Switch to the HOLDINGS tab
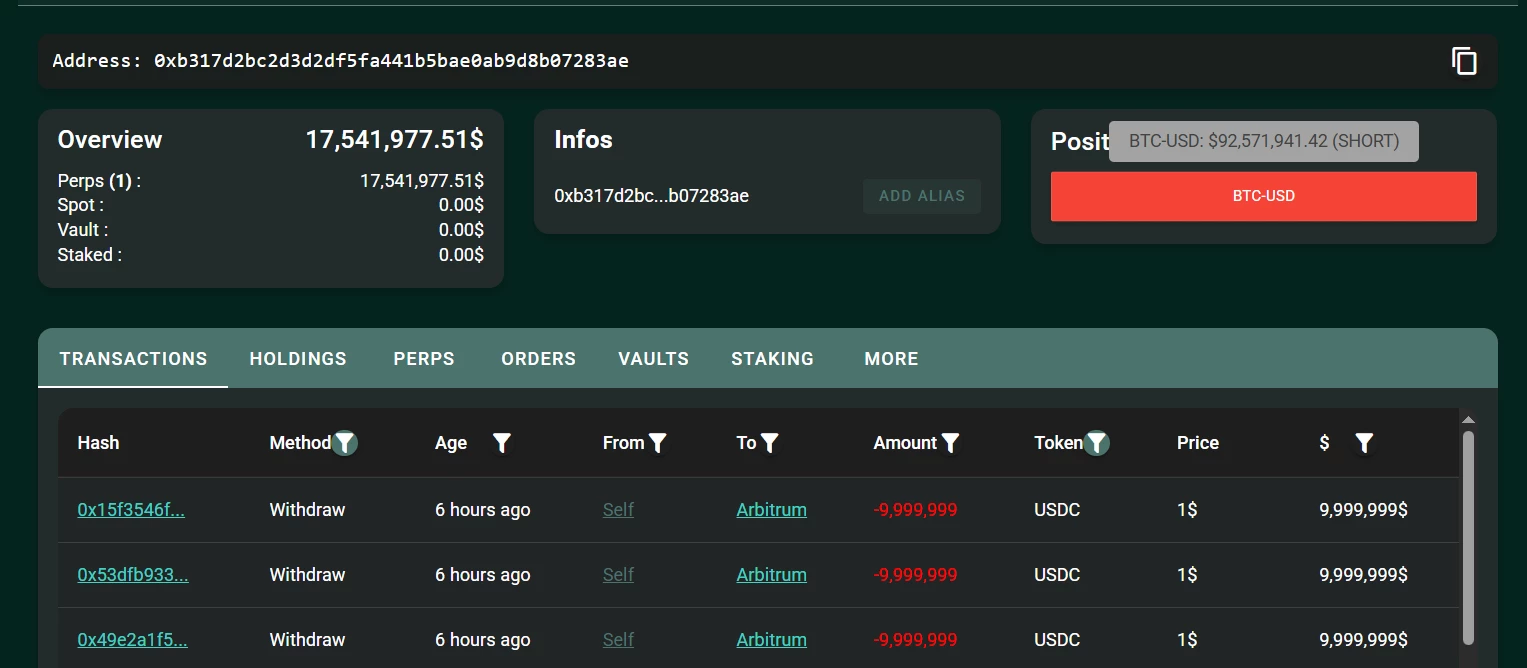This screenshot has width=1527, height=668. tap(297, 358)
